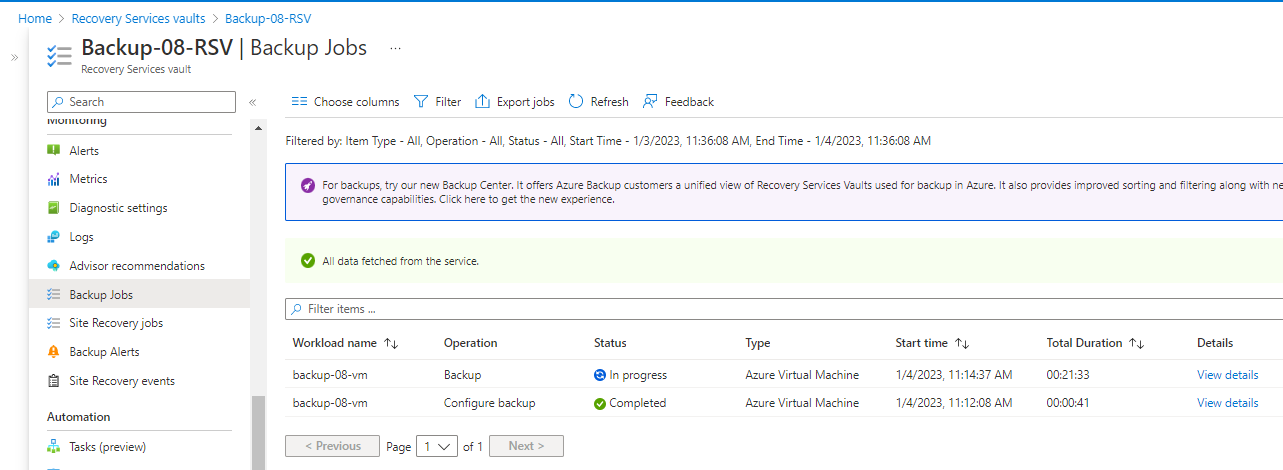Click the '1/4/2023, 11:12:08 AM' start time

click(954, 403)
